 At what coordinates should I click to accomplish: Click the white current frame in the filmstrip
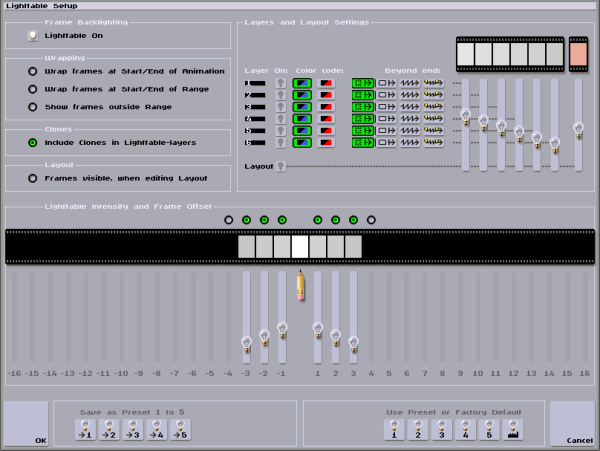click(300, 247)
